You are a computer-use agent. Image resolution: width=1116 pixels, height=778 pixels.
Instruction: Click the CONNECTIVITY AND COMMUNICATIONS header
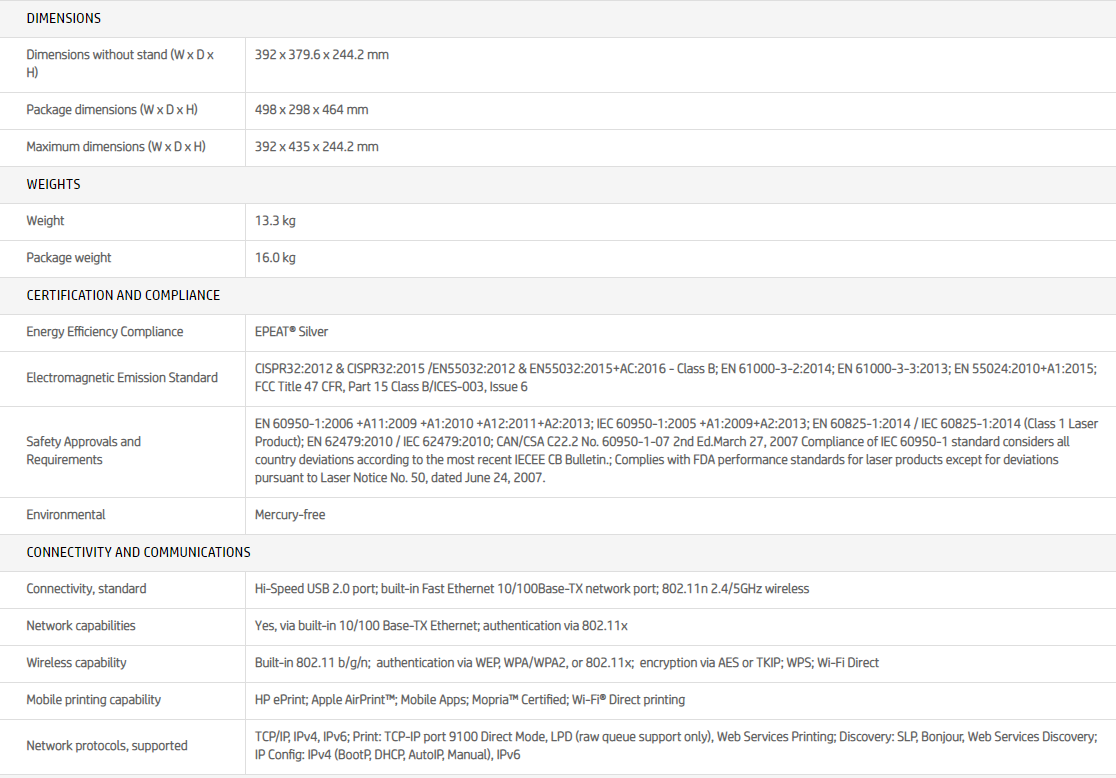138,552
